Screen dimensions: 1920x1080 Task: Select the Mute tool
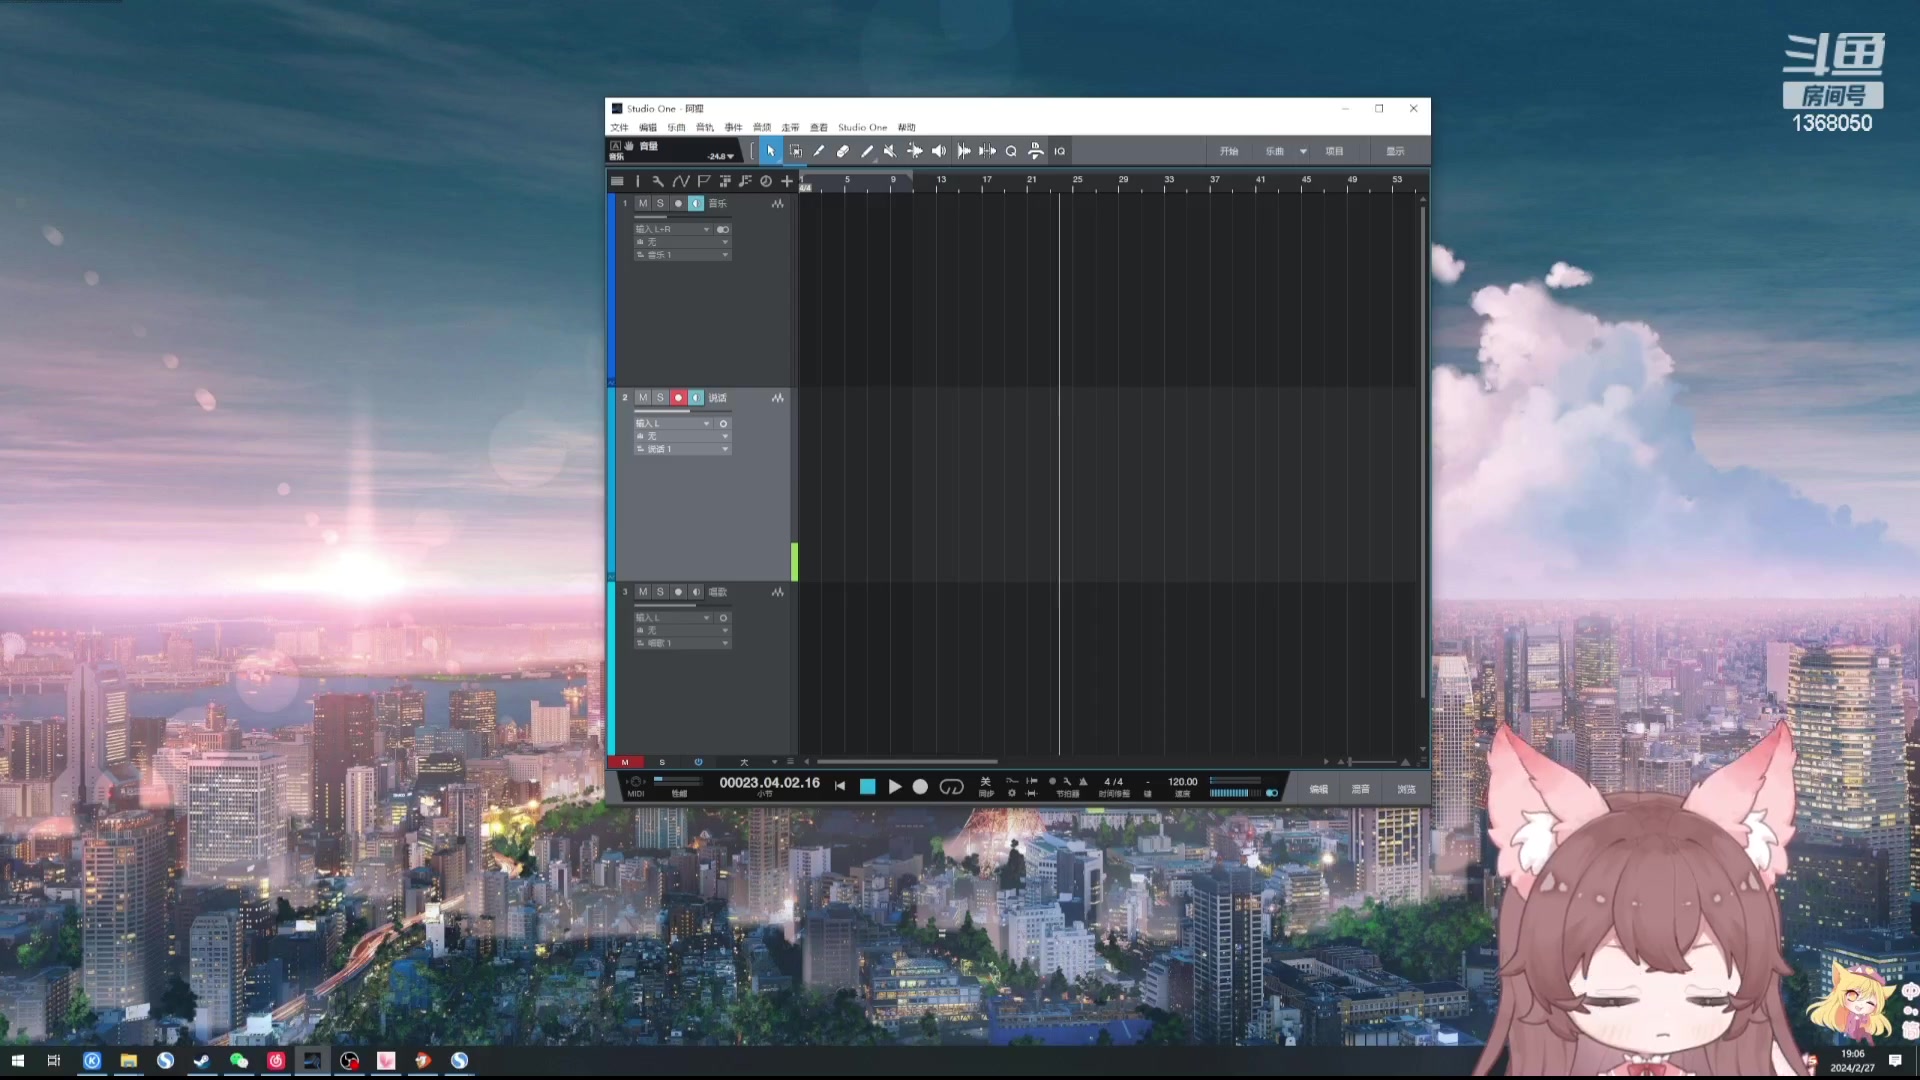890,151
